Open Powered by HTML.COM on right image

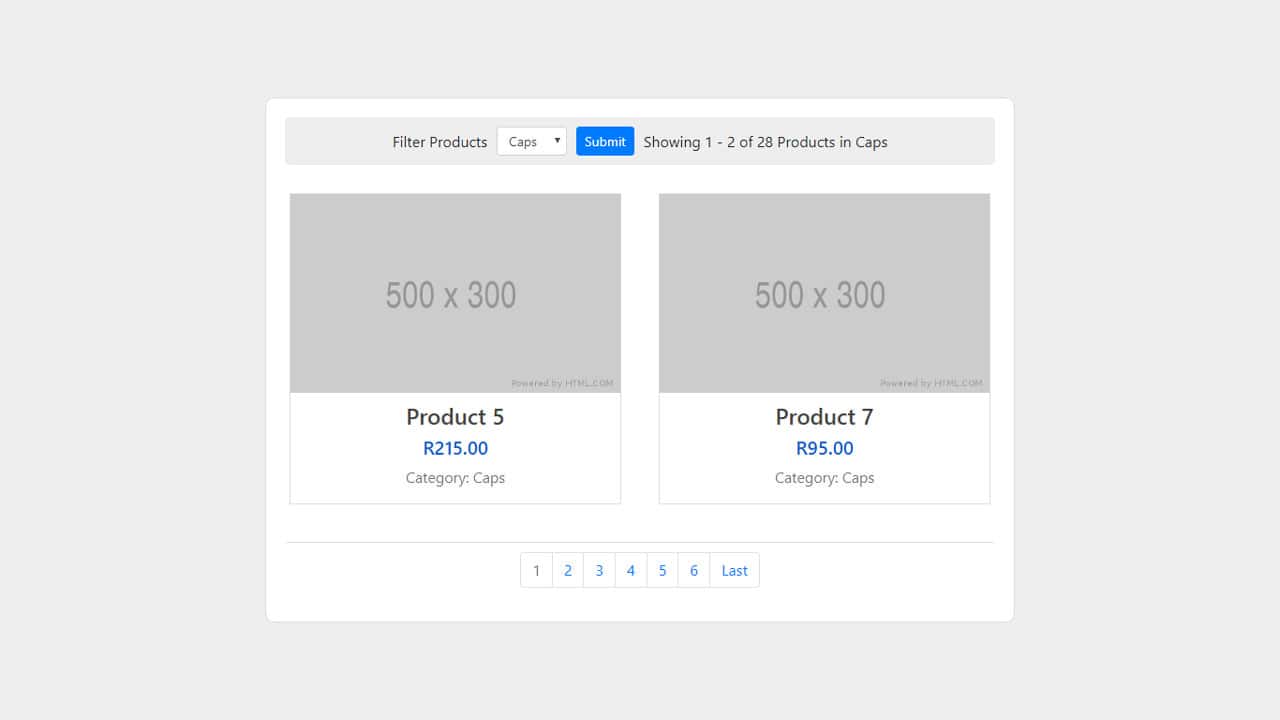(932, 383)
